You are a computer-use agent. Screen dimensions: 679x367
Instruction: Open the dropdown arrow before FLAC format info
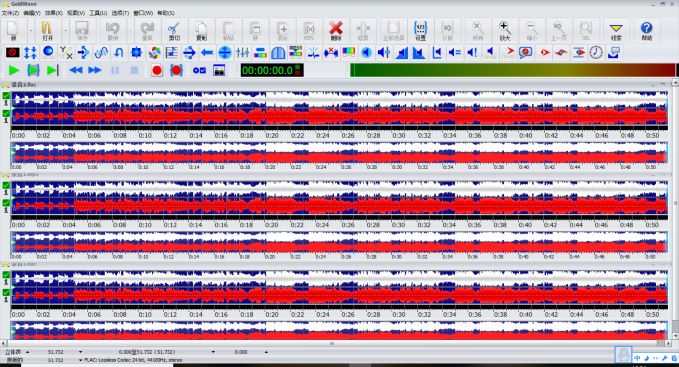point(80,360)
